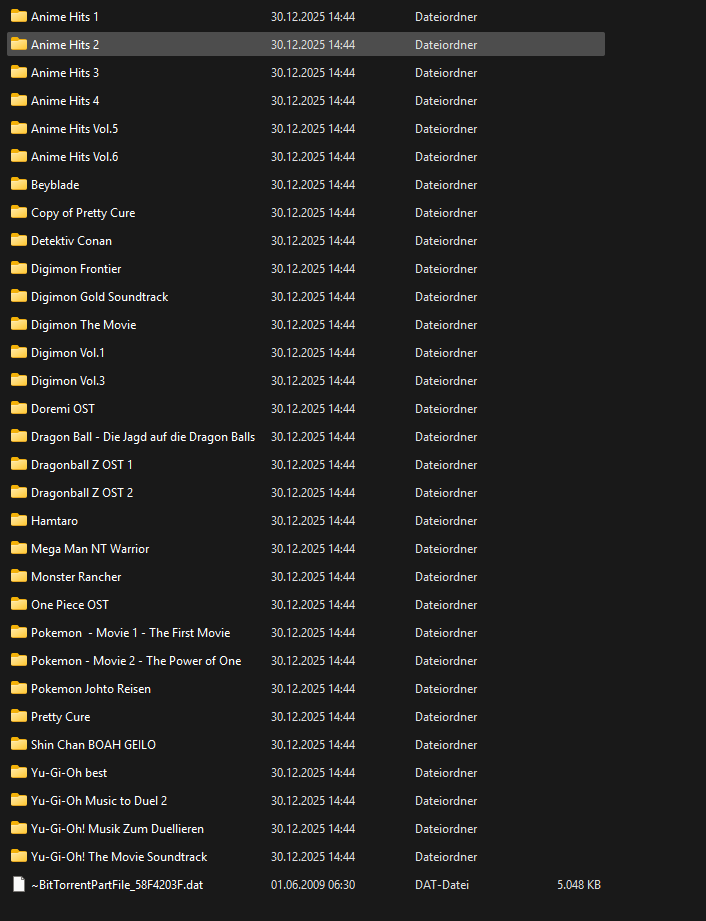Click the Pokemon Johto Reisen folder icon

click(x=19, y=688)
